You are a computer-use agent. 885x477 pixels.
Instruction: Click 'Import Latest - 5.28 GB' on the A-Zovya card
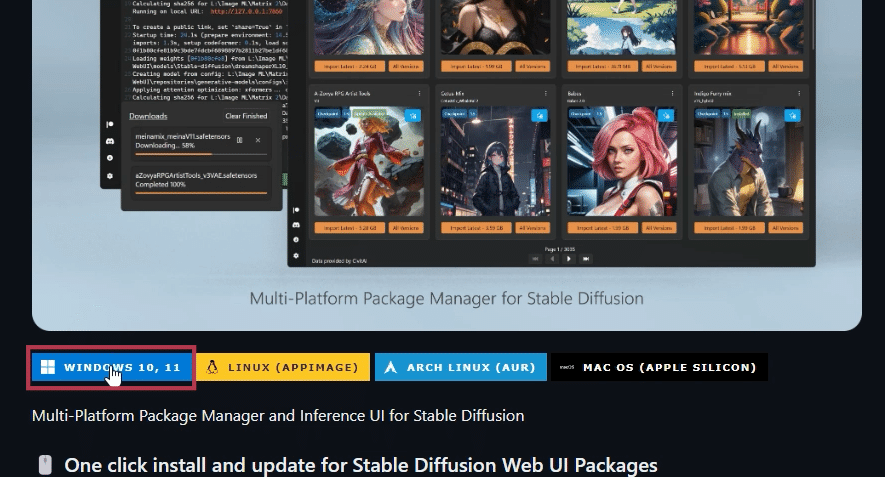tap(349, 228)
